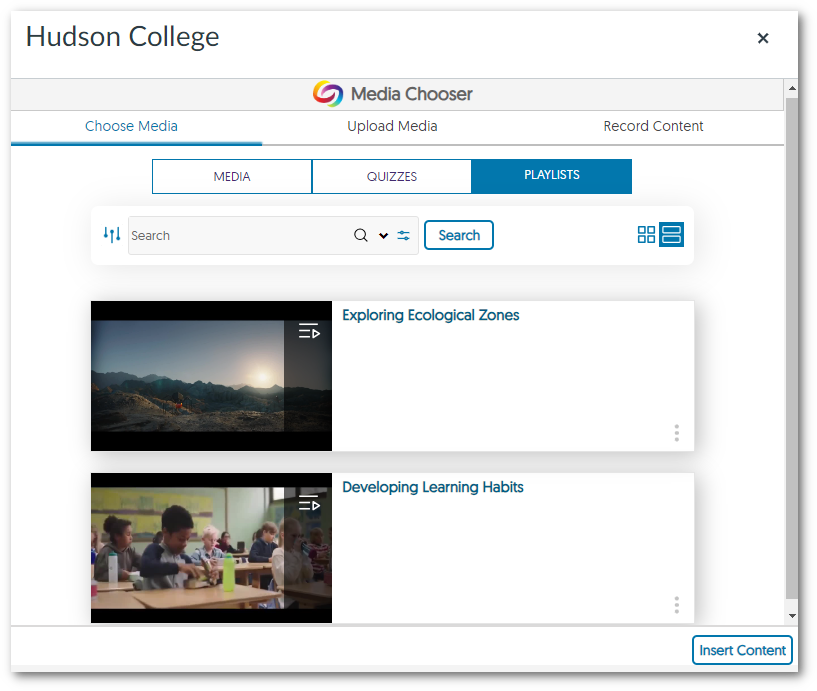Viewport: 817px width, 691px height.
Task: Click the magnifying glass inside the search bar
Action: tap(360, 235)
